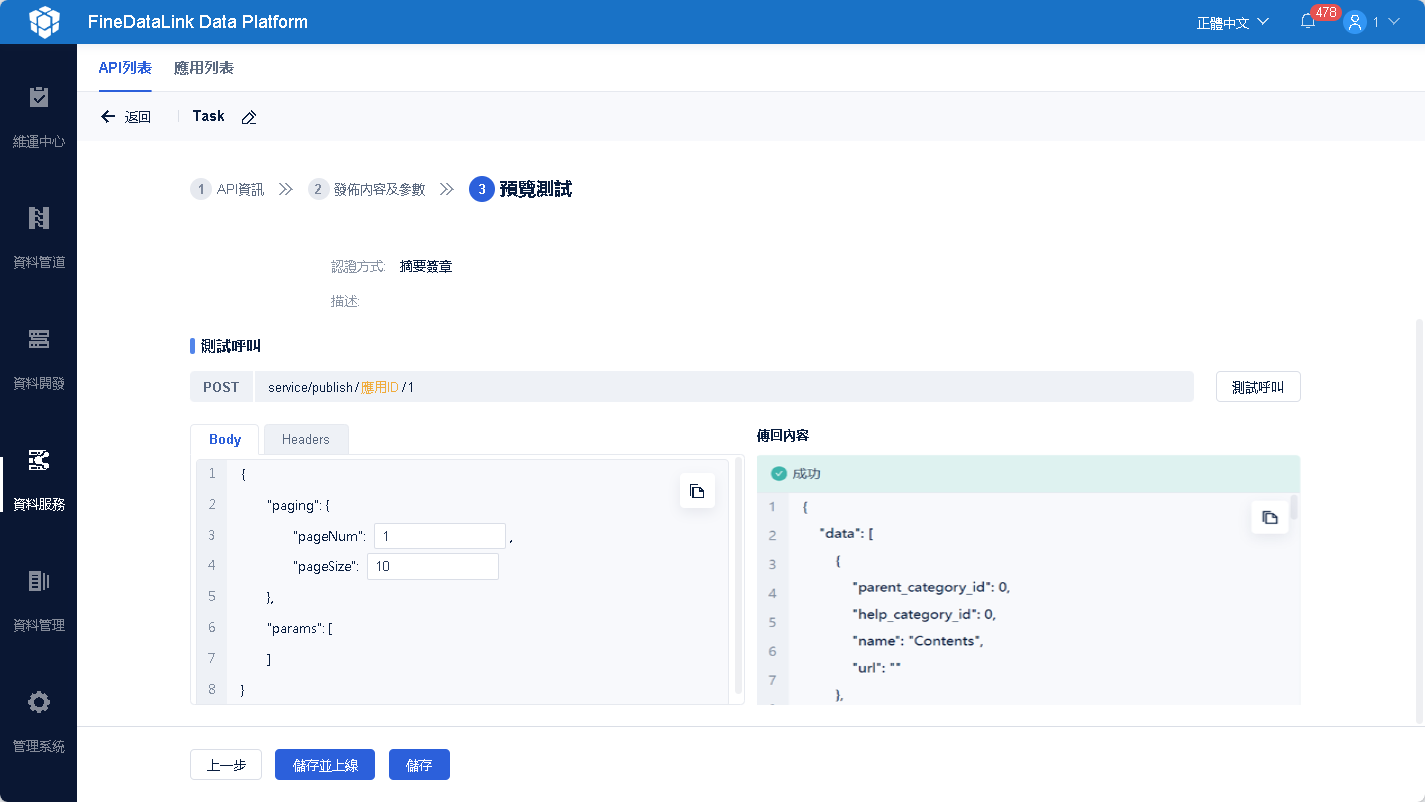
Task: Copy the 傳回內容 response content
Action: click(x=1270, y=517)
